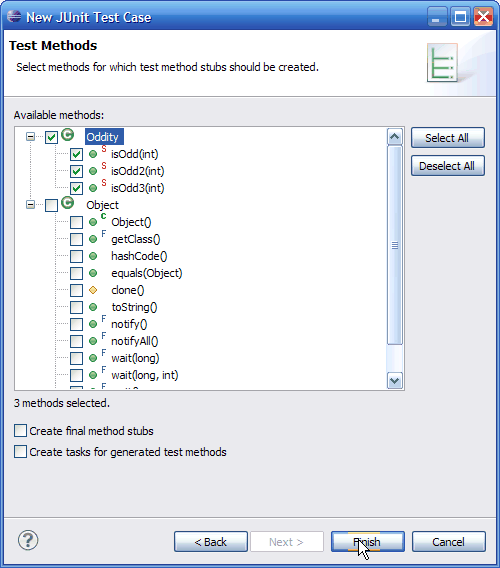Select the getClass() row label

[x=136, y=239]
